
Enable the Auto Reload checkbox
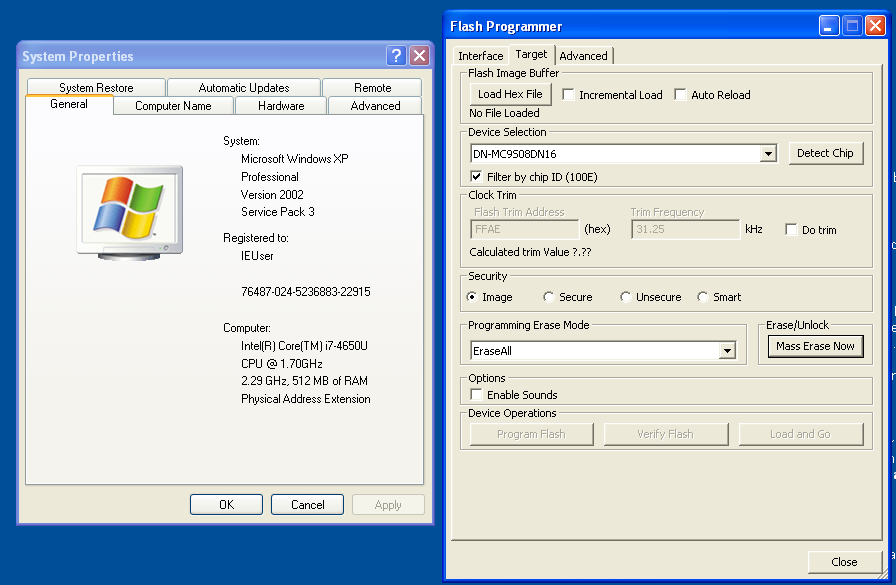coord(680,94)
